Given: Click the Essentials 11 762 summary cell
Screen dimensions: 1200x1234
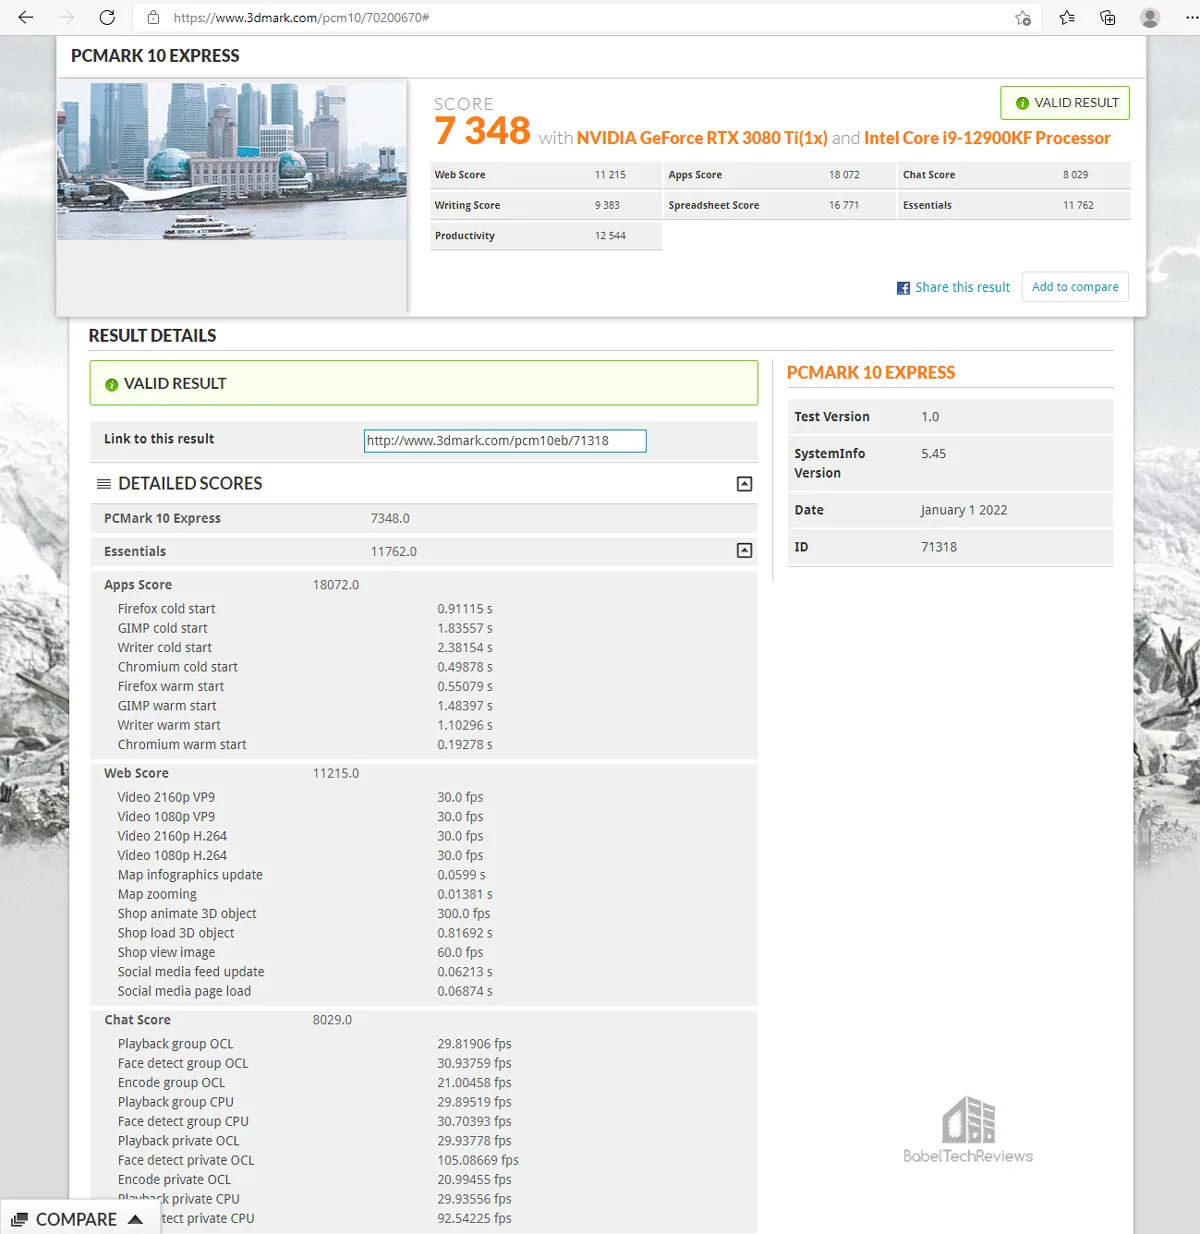Looking at the screenshot, I should [x=1014, y=205].
